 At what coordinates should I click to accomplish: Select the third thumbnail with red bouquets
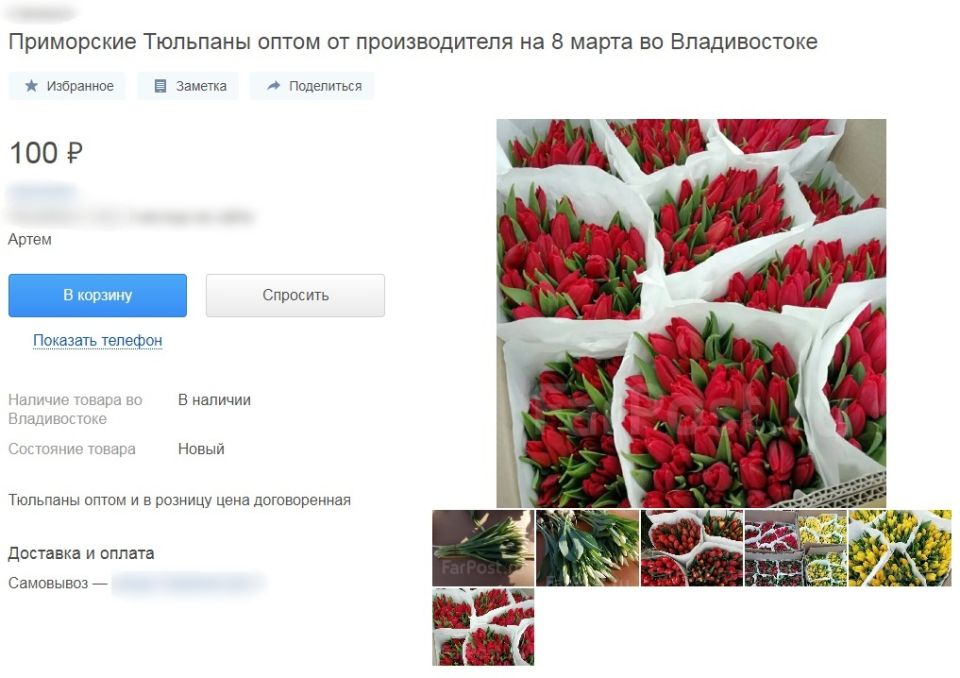point(691,548)
